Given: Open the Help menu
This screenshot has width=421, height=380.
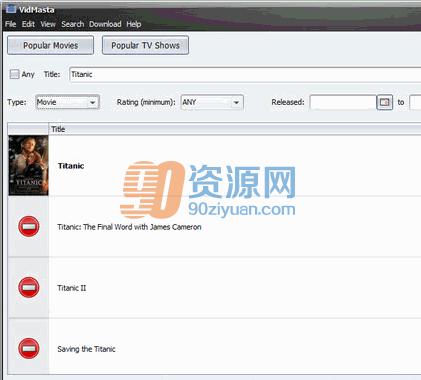Looking at the screenshot, I should pyautogui.click(x=133, y=24).
